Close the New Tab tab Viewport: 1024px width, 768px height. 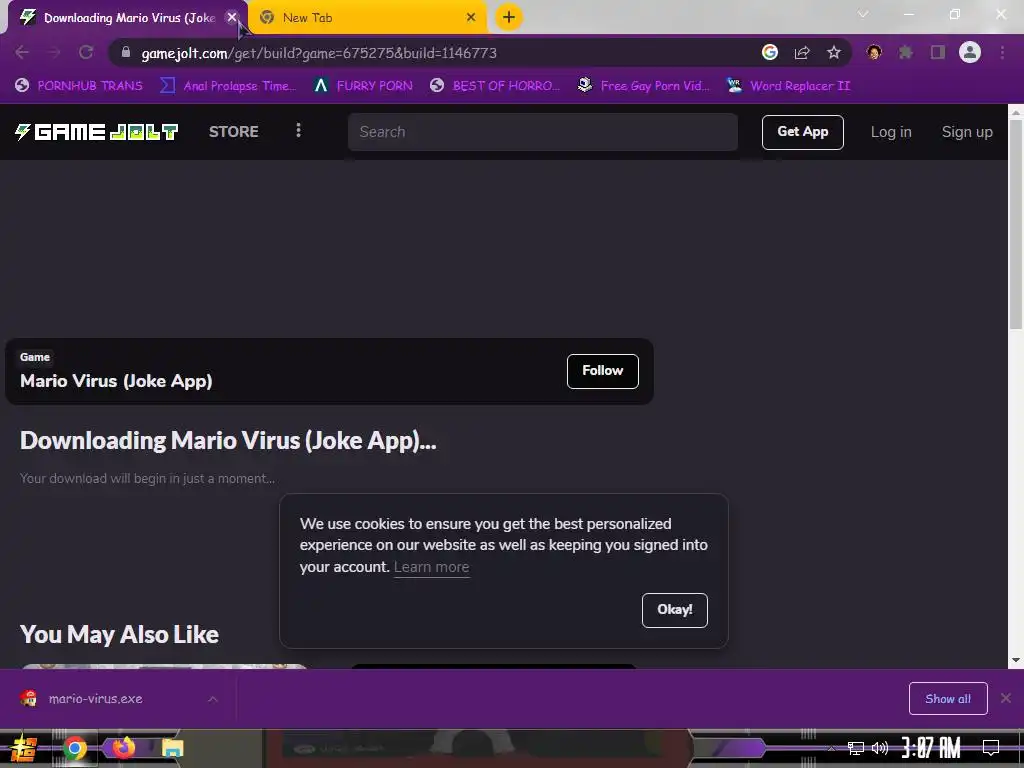coord(471,18)
